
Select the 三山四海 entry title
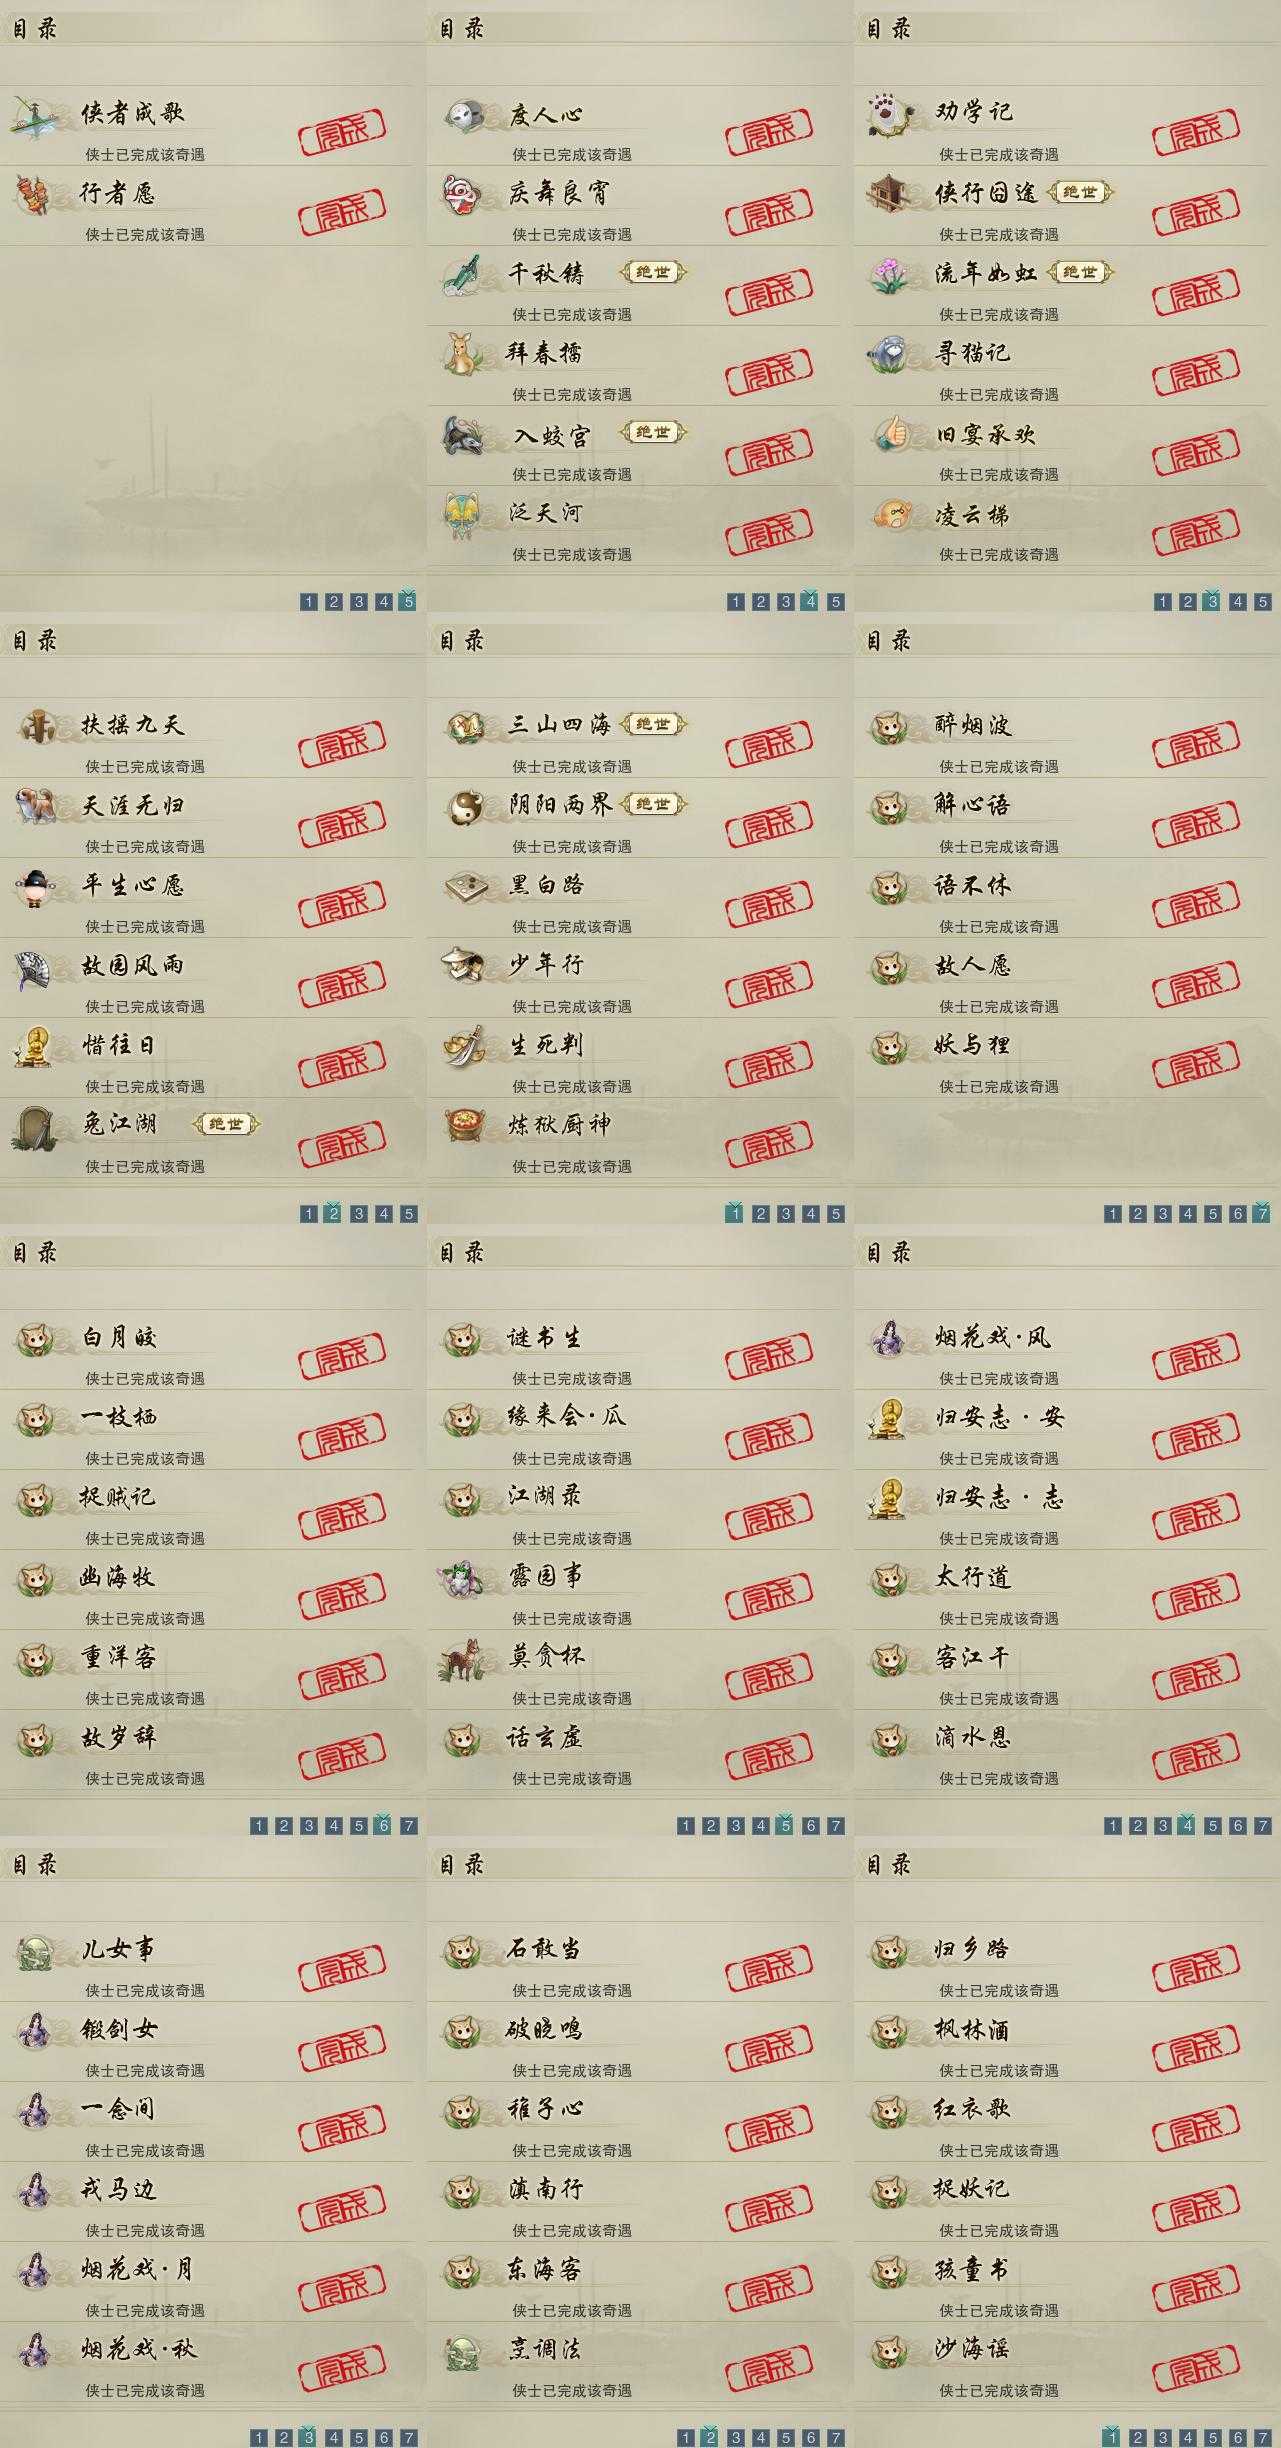(x=559, y=725)
